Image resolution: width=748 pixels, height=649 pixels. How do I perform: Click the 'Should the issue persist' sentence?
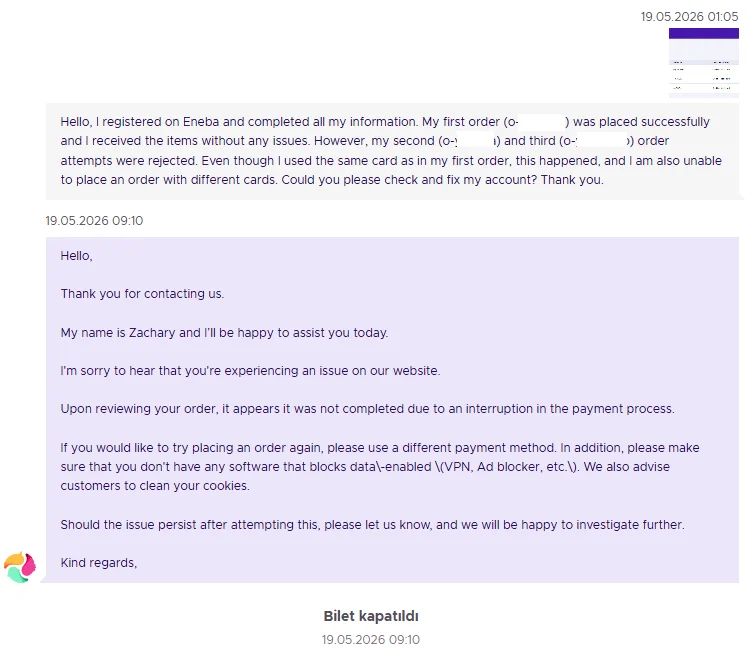[x=372, y=525]
